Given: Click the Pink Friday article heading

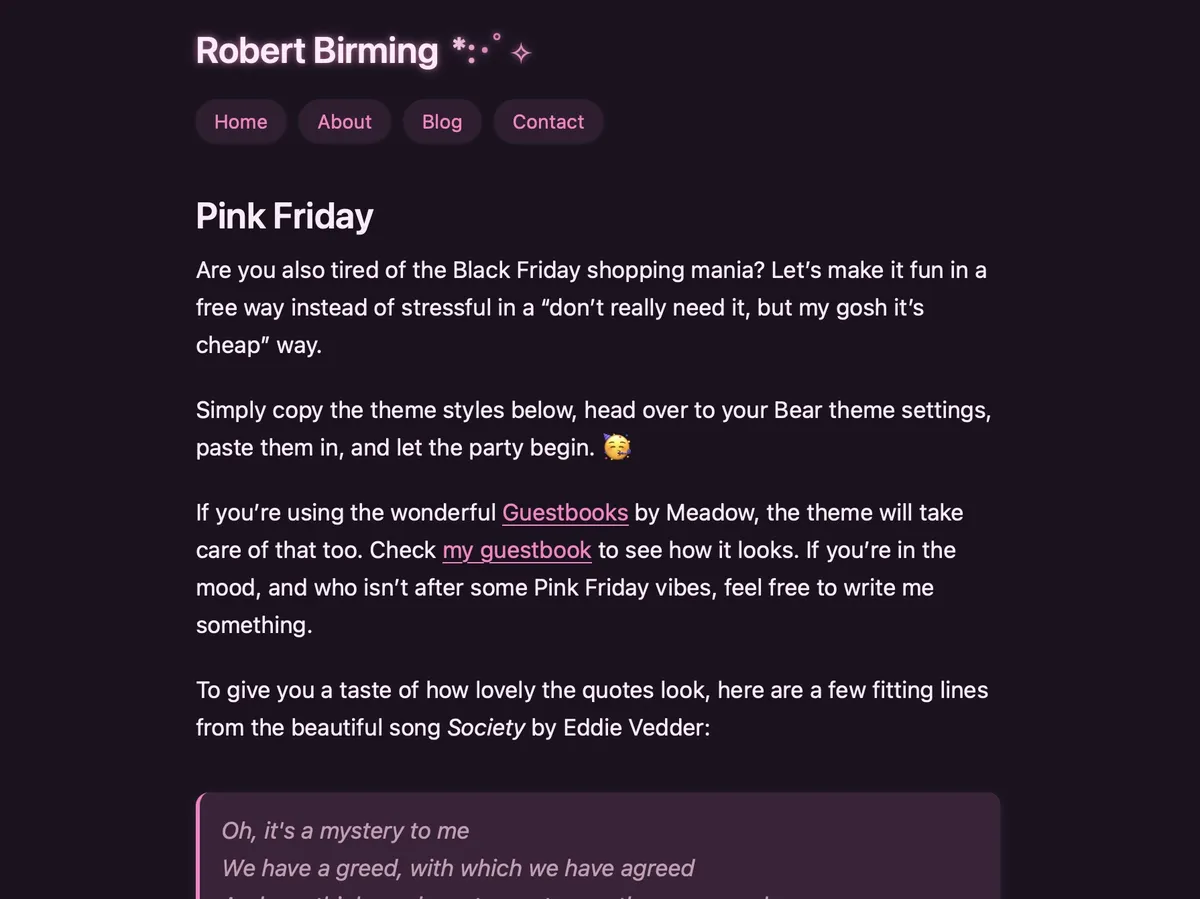Looking at the screenshot, I should pyautogui.click(x=284, y=215).
